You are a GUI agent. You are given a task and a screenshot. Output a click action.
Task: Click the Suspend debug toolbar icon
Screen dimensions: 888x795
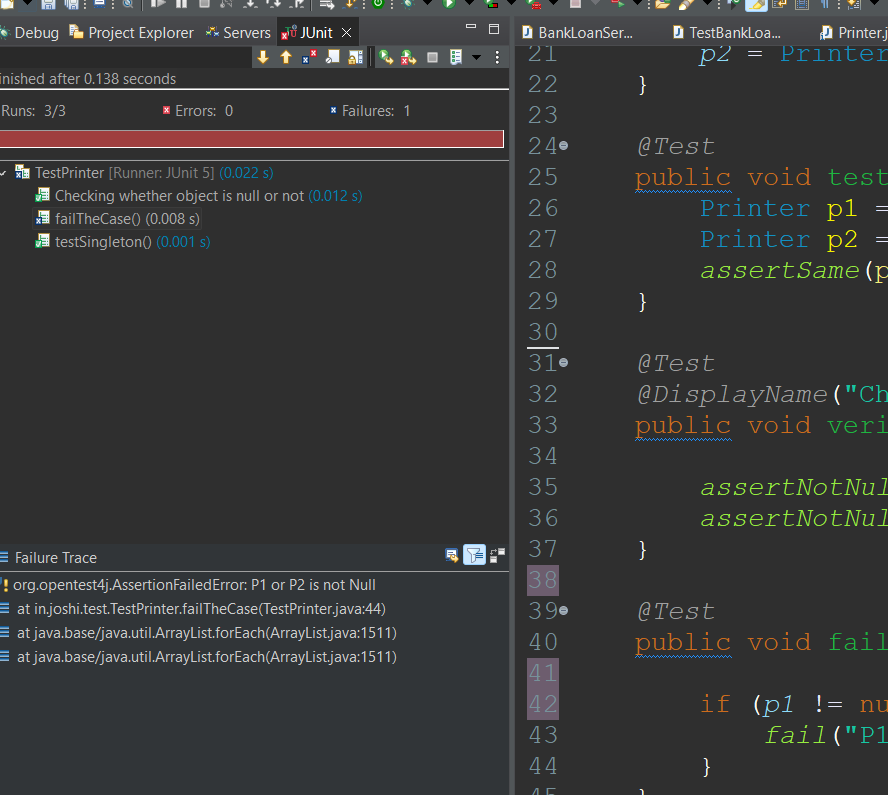click(x=181, y=3)
